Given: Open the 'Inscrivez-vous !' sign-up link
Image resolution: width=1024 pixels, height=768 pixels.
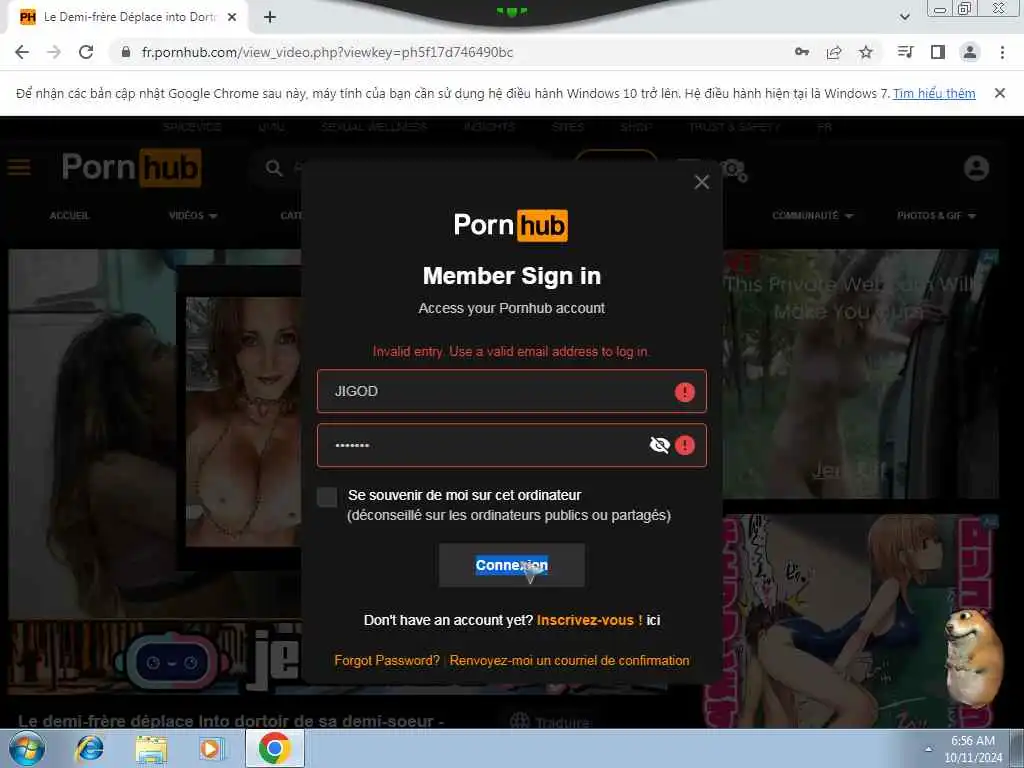Looking at the screenshot, I should (x=589, y=620).
